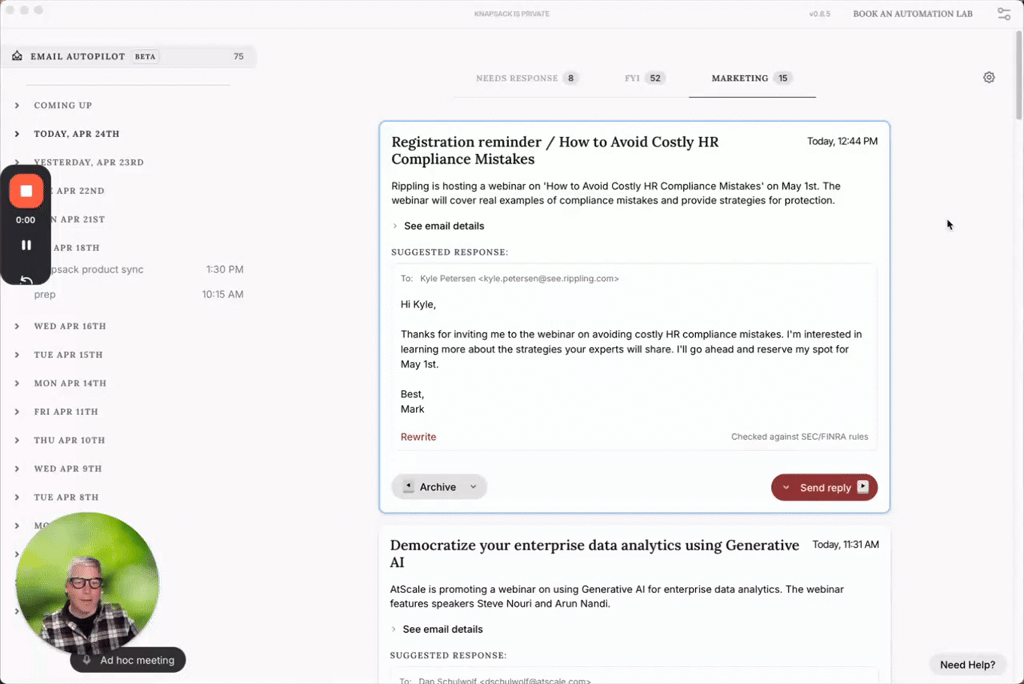Open the 1:30 PM product sync meeting
This screenshot has height=684, width=1024.
(x=138, y=269)
